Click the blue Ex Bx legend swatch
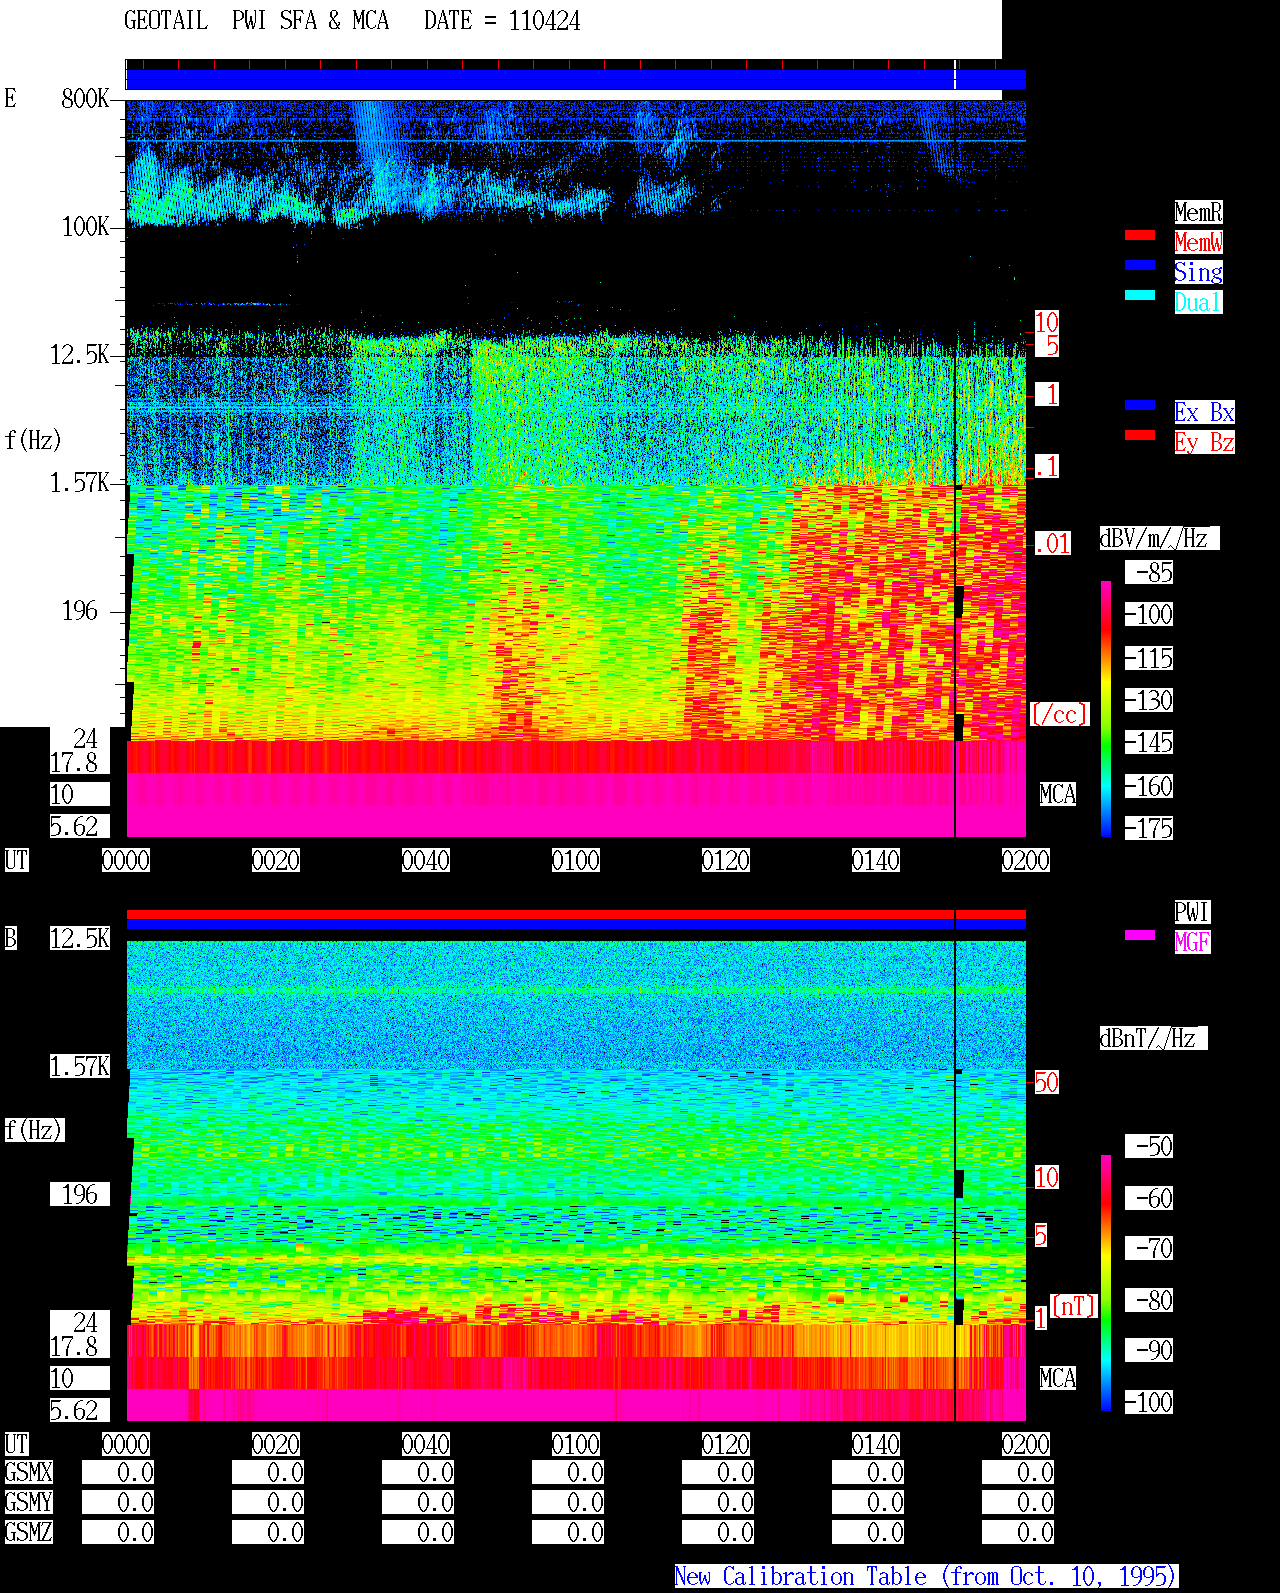This screenshot has width=1280, height=1593. 1140,405
